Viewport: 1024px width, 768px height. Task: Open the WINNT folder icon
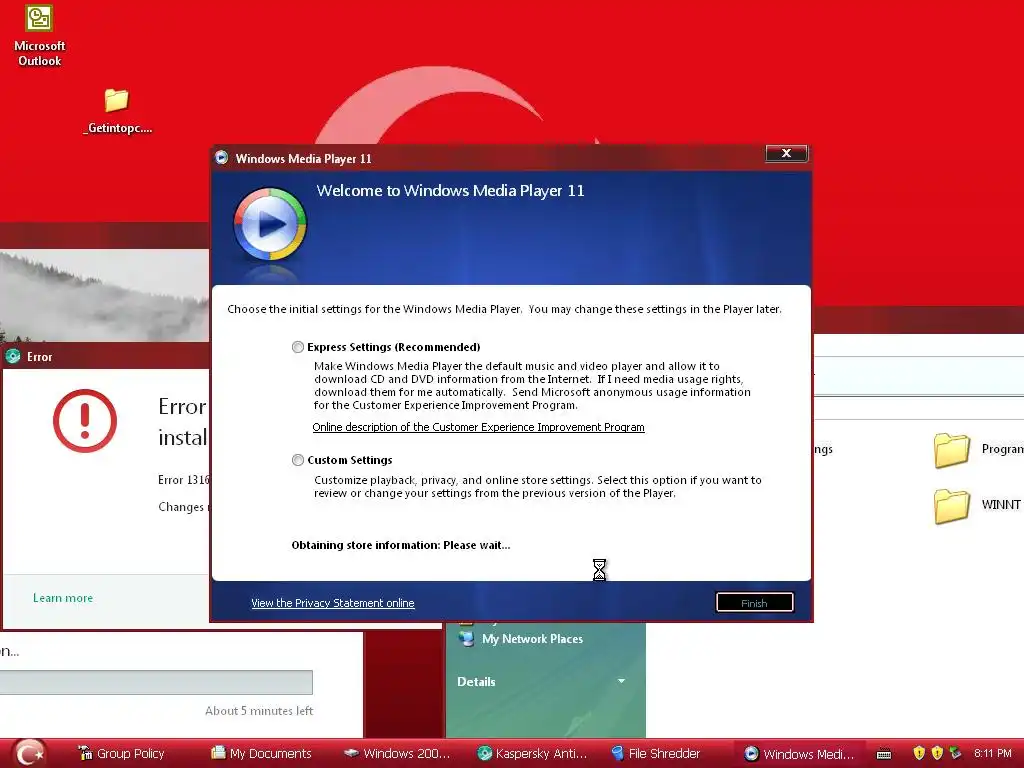[x=952, y=506]
